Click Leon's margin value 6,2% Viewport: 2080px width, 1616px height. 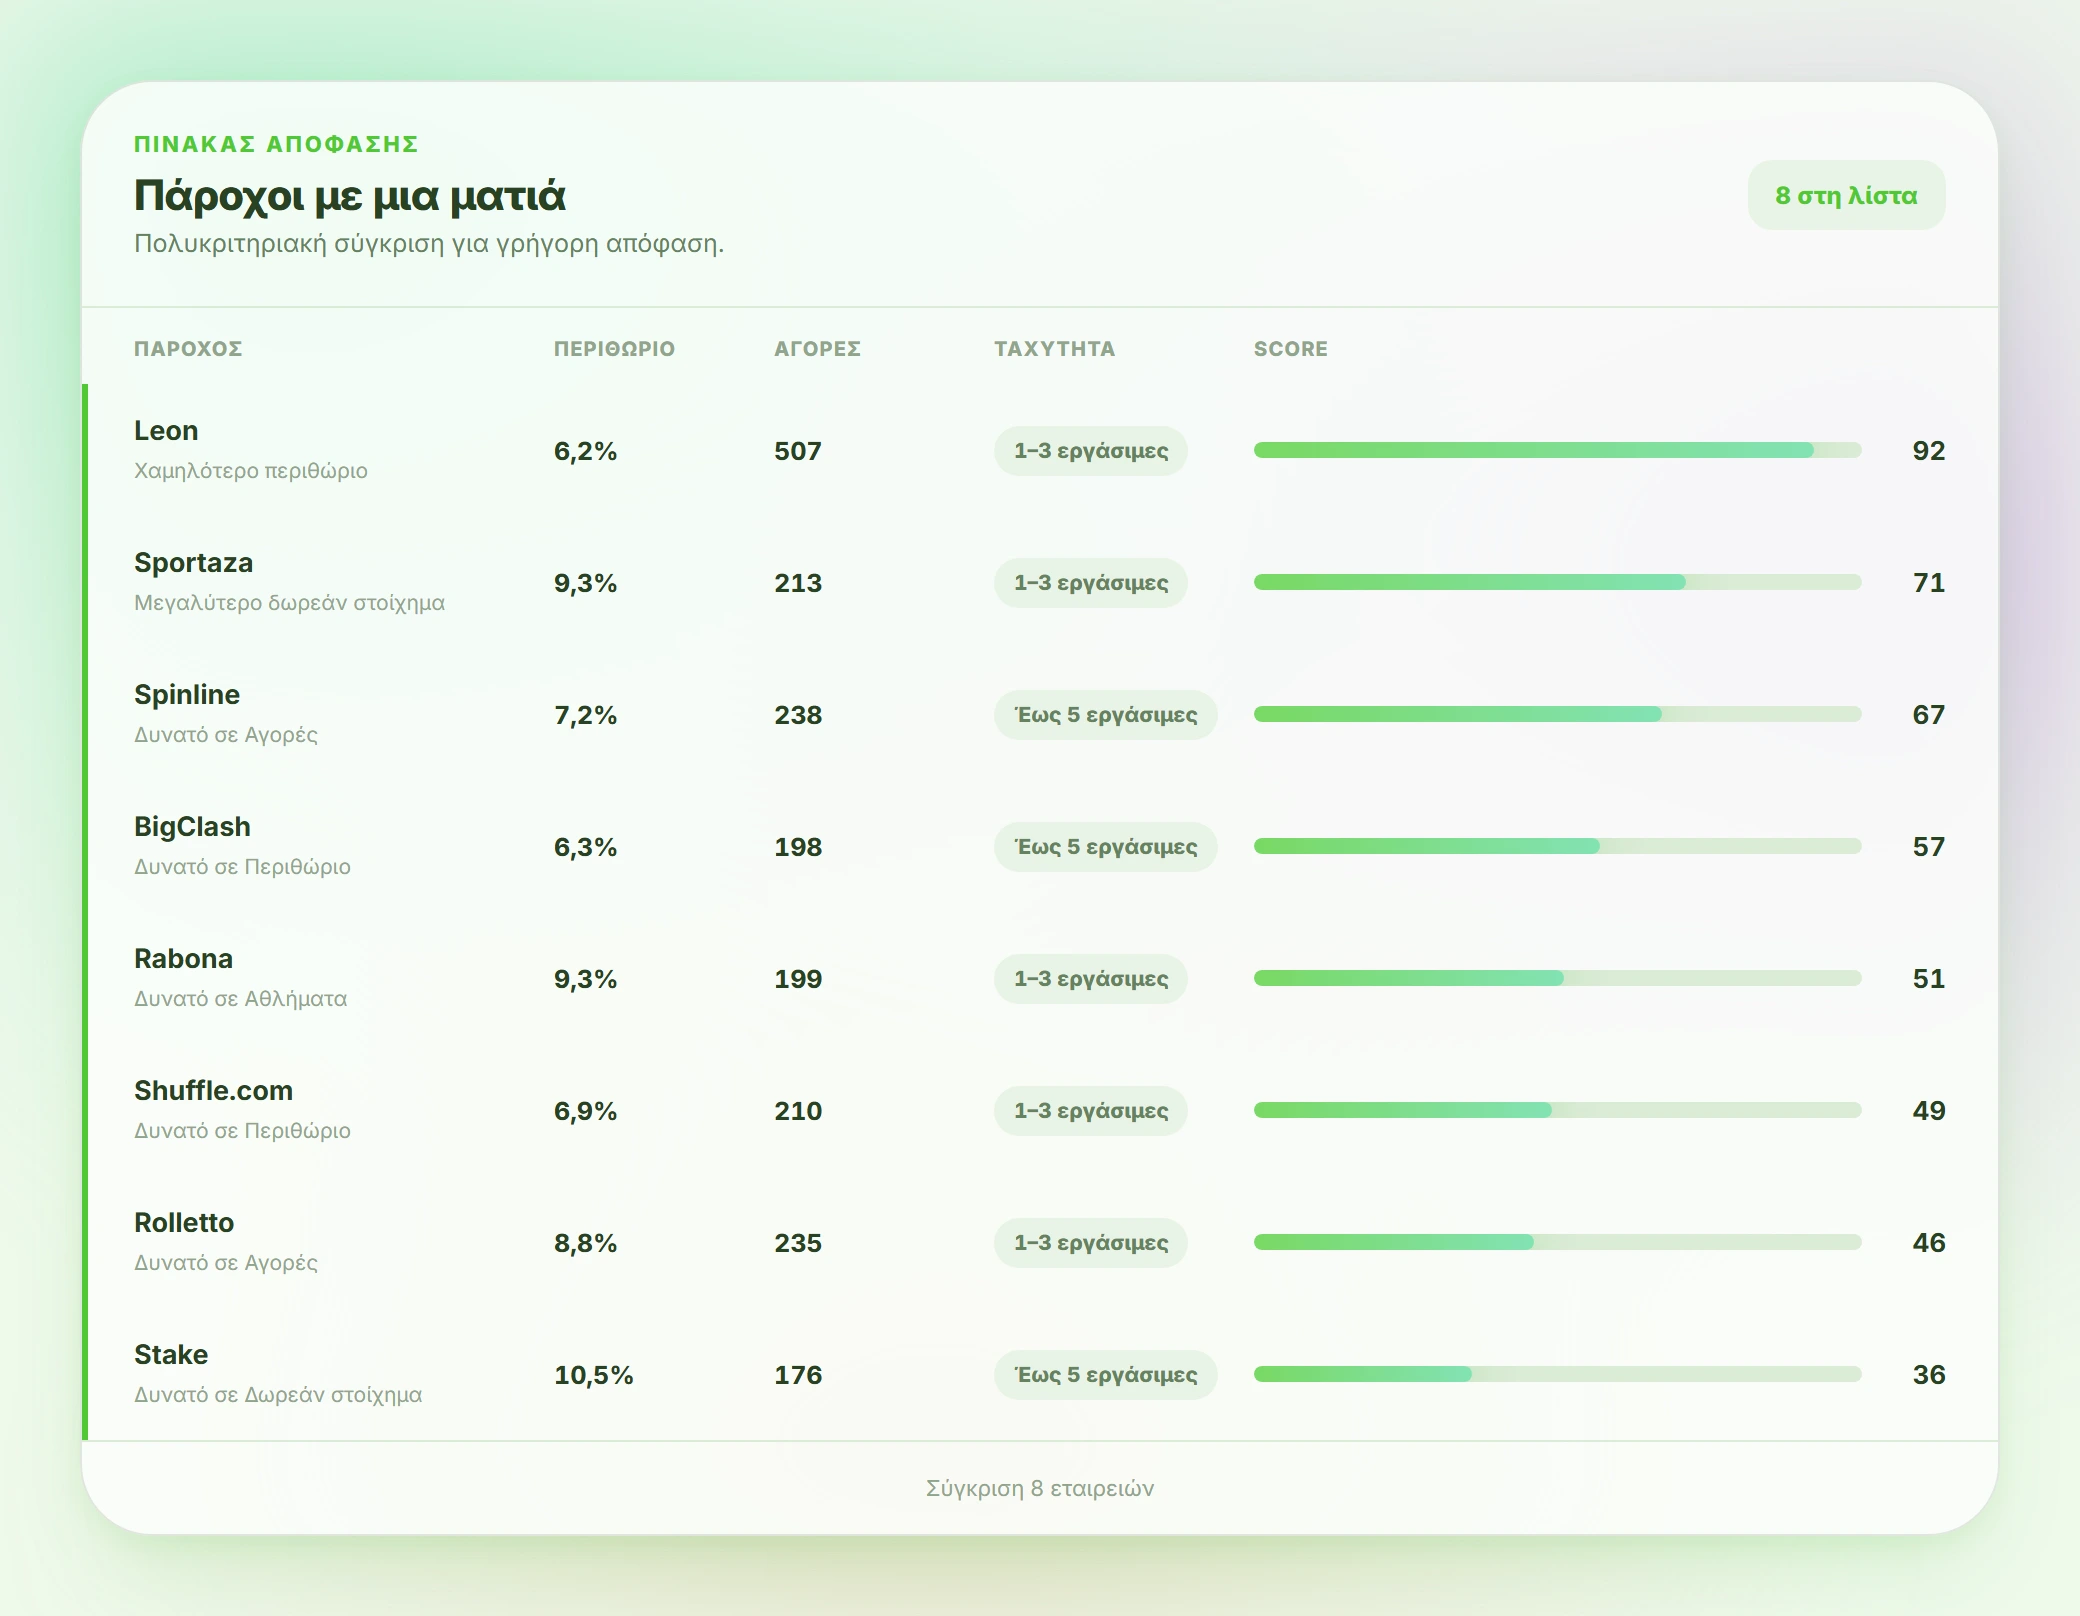(585, 451)
